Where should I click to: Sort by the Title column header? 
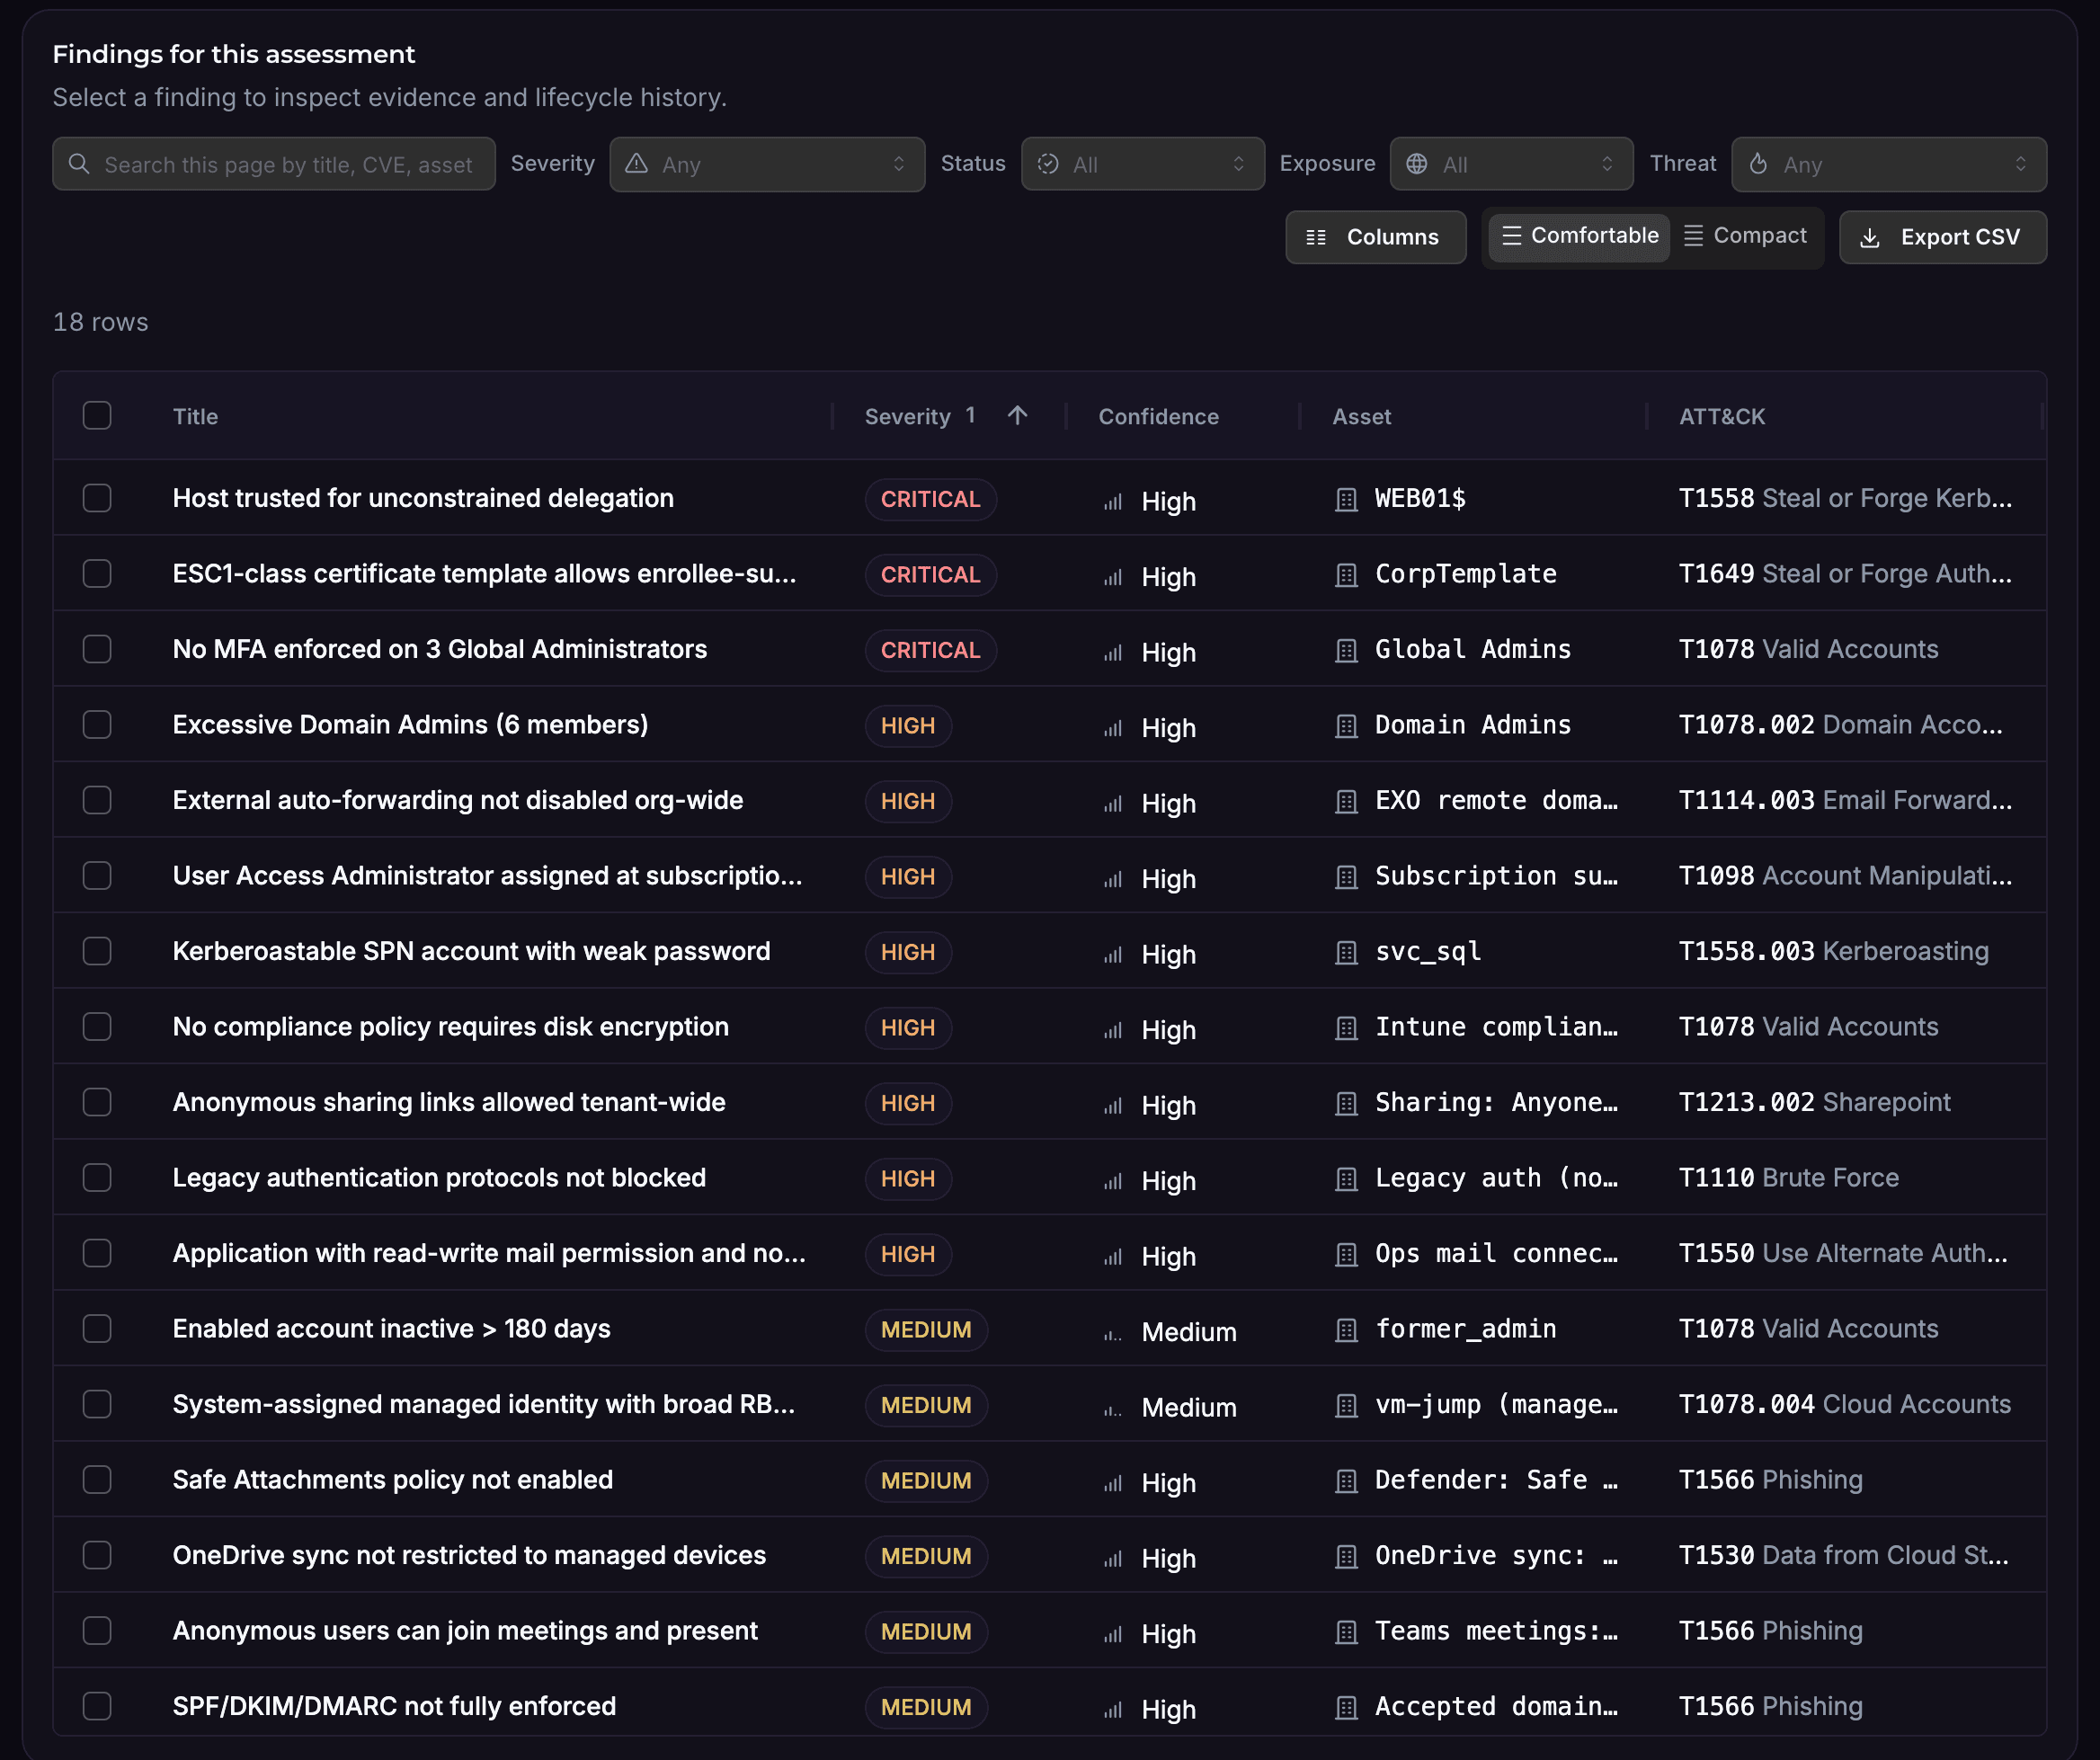click(x=195, y=417)
